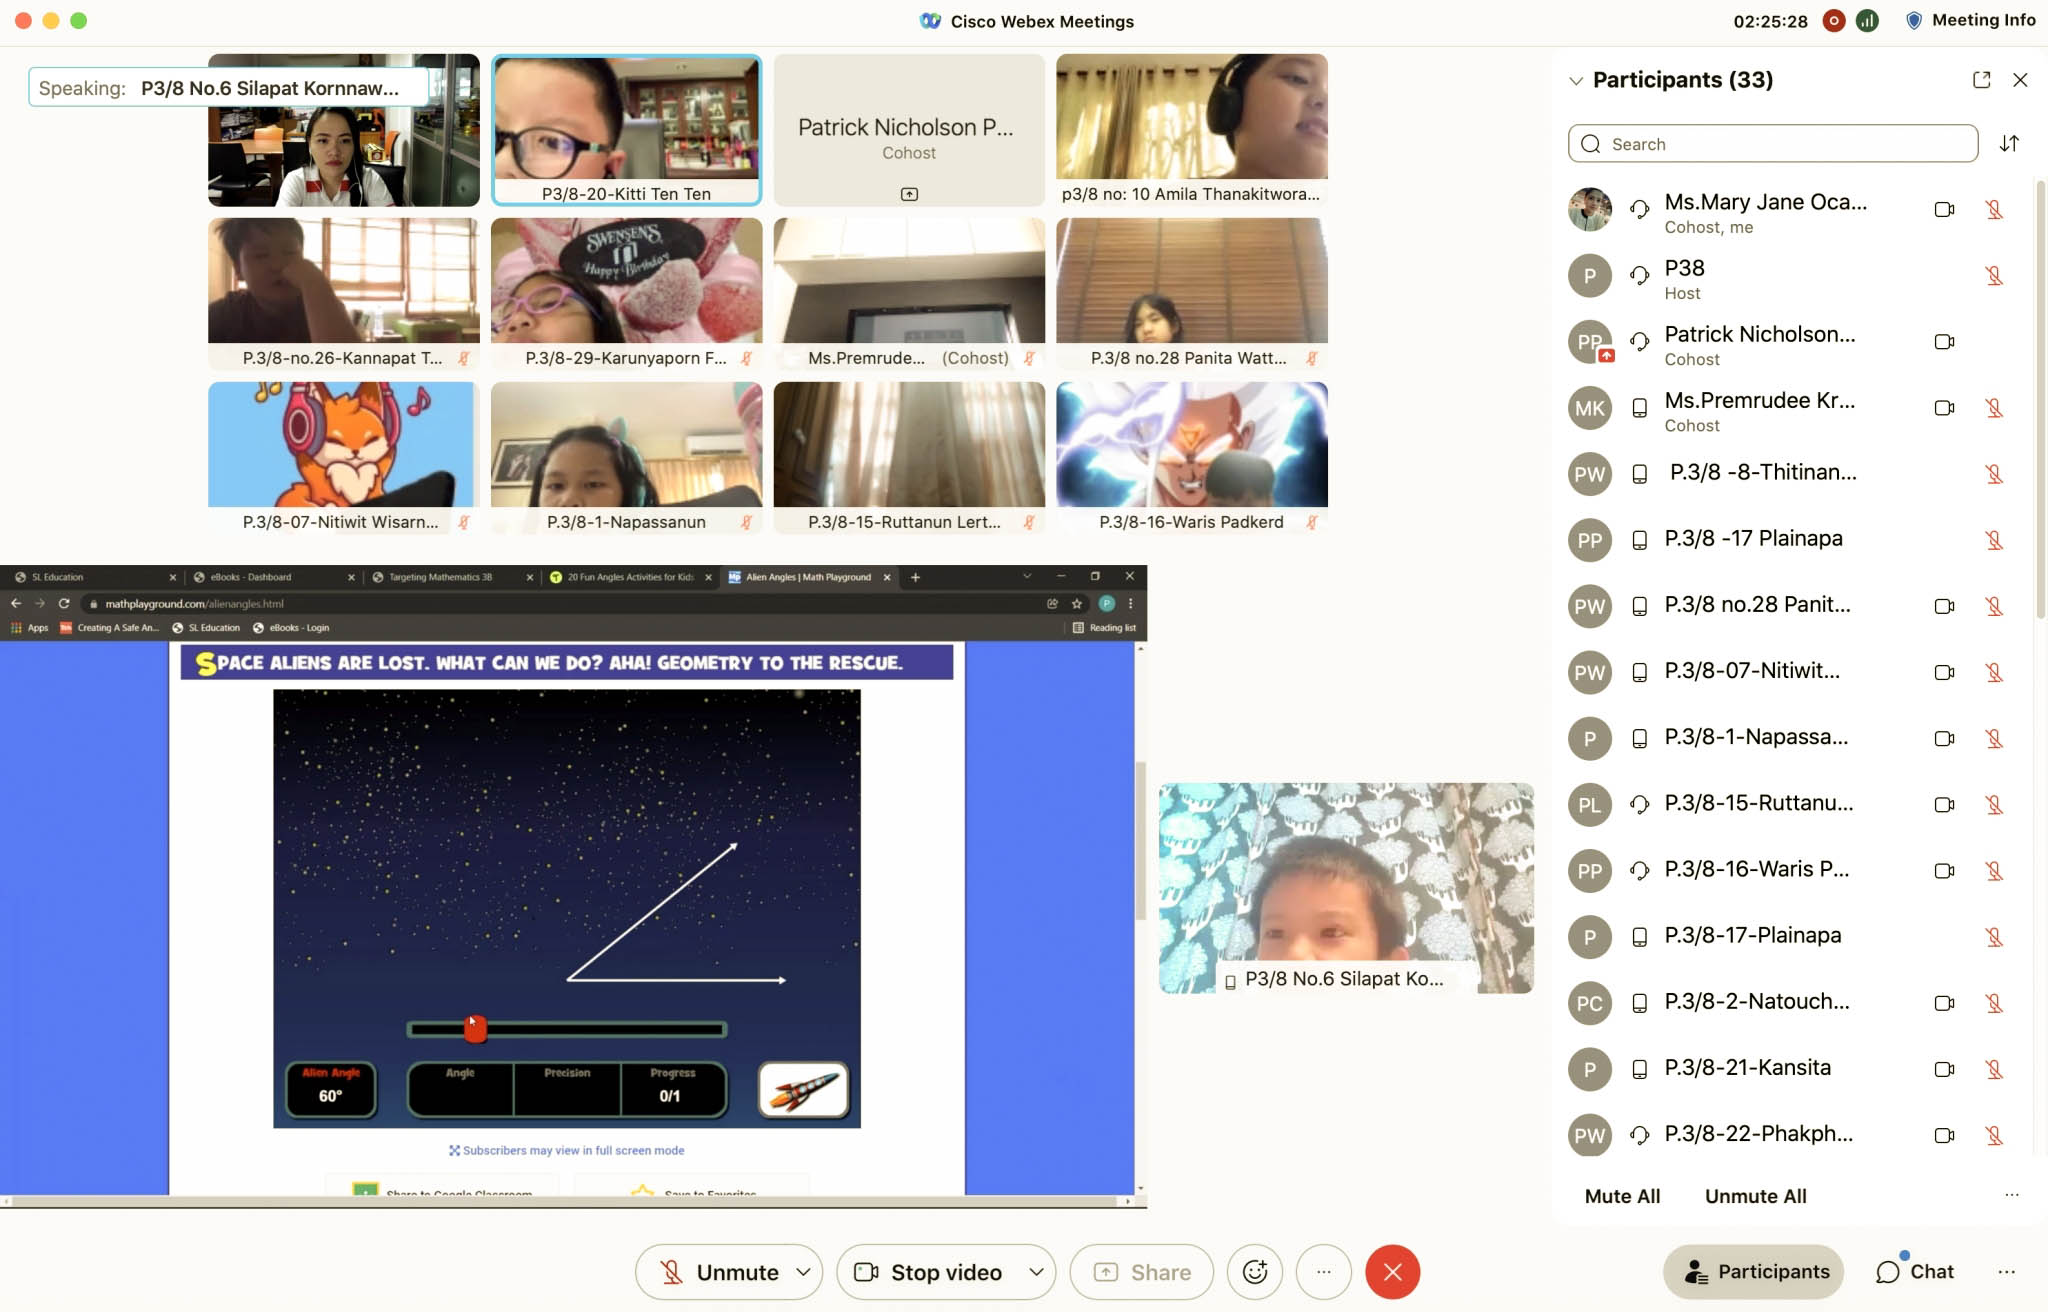The height and width of the screenshot is (1312, 2048).
Task: Click the end meeting red button
Action: [x=1393, y=1272]
